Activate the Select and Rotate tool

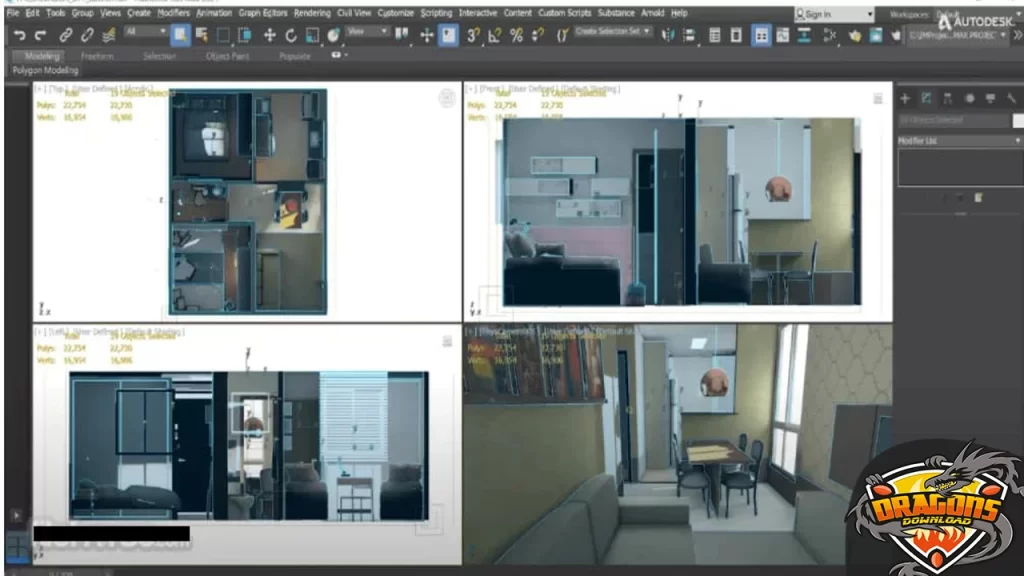291,35
